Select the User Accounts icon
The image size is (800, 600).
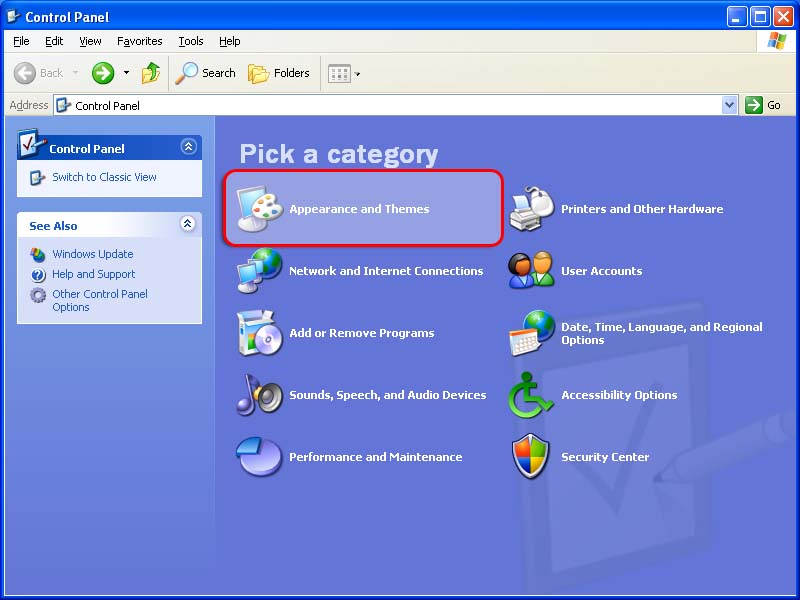[531, 271]
